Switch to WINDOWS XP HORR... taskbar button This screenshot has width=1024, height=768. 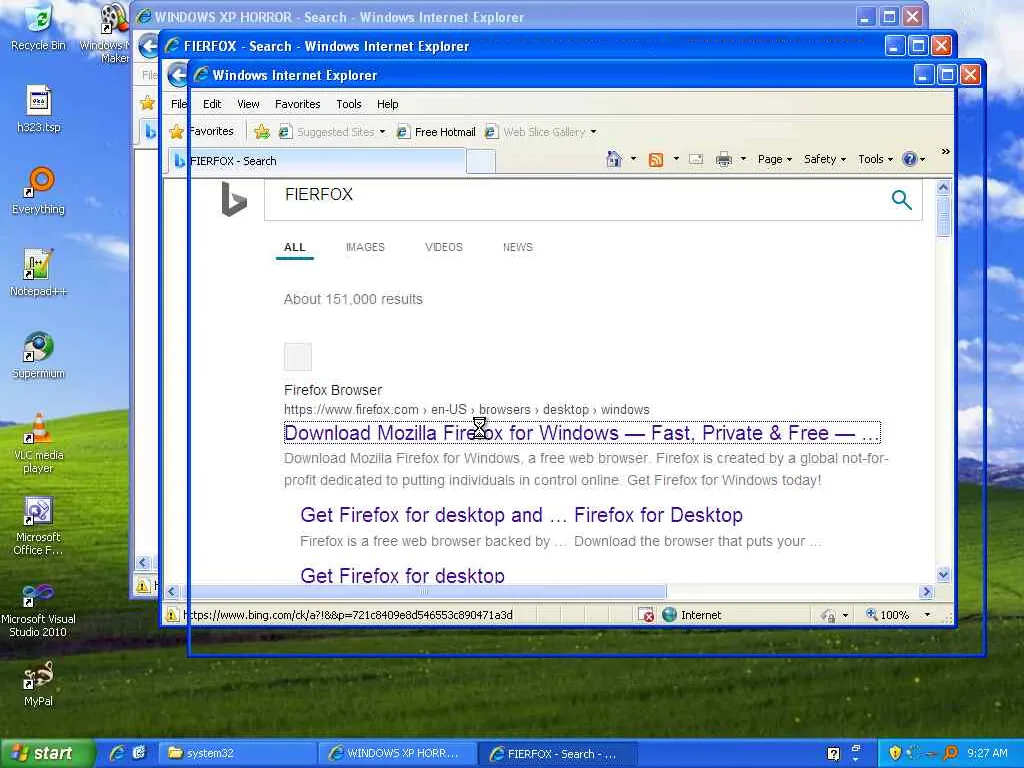[x=398, y=753]
